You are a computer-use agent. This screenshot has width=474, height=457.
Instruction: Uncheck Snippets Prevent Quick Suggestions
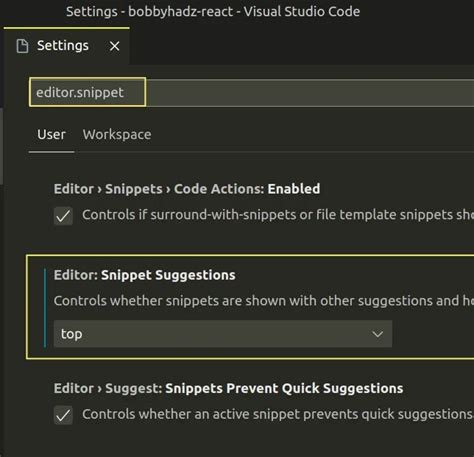tap(63, 415)
